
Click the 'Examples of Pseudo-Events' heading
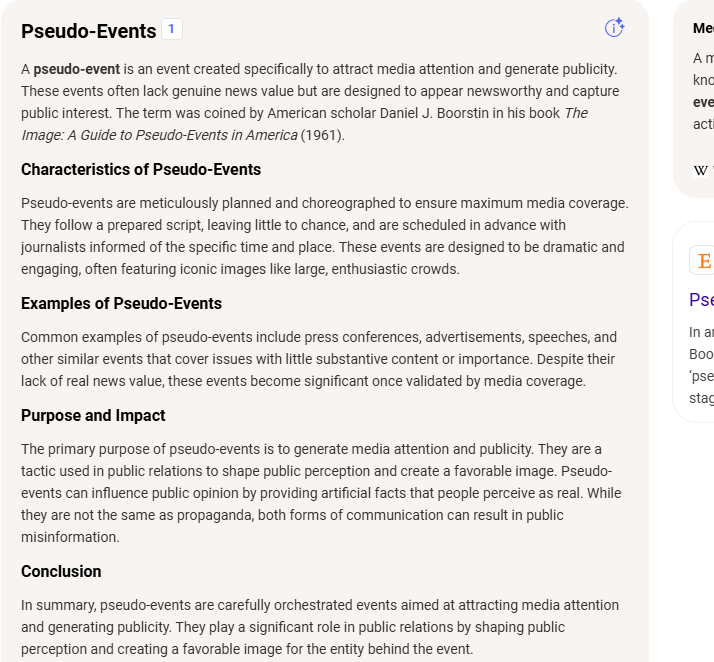pos(121,303)
